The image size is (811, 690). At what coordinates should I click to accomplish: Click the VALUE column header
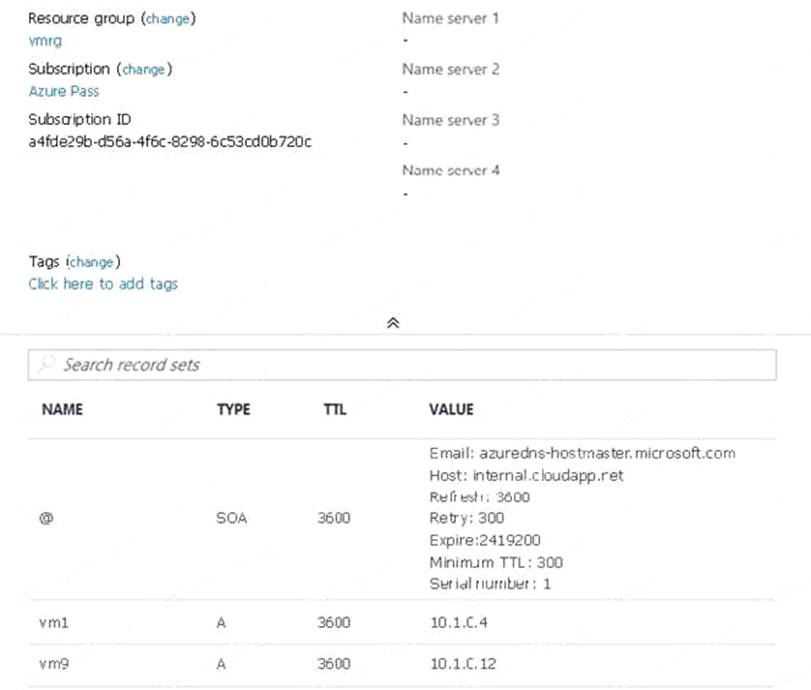[x=451, y=409]
